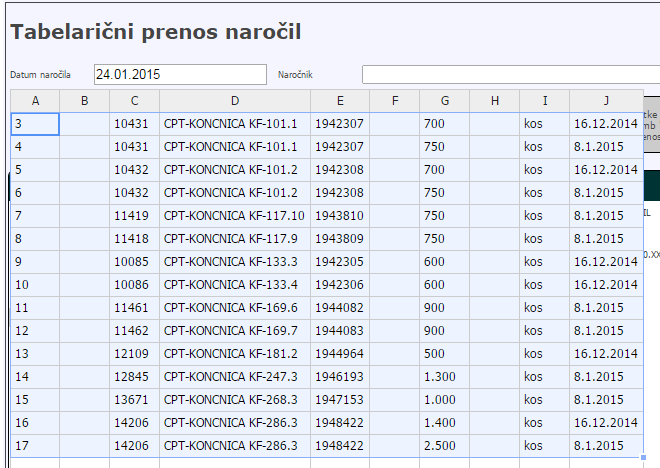Click the quantity cell showing 1.400
The width and height of the screenshot is (660, 468).
coord(445,422)
